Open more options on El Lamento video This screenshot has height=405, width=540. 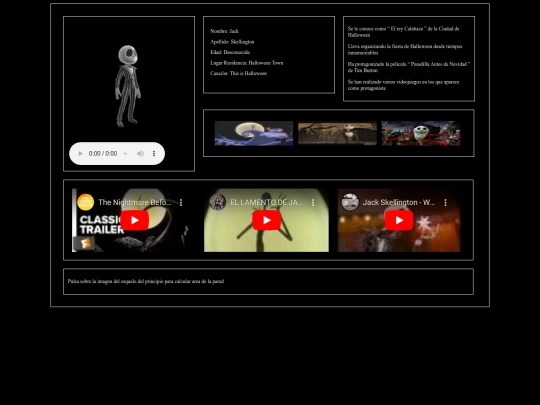coord(313,202)
